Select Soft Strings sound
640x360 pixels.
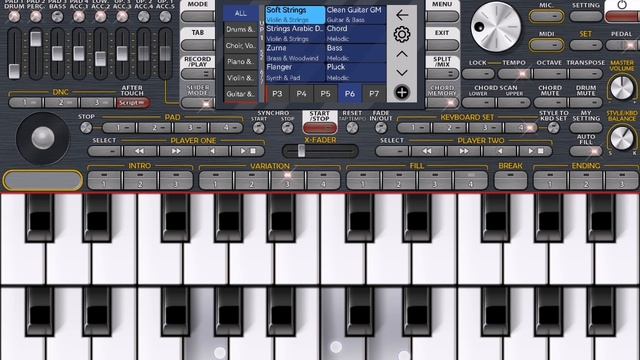tap(295, 15)
